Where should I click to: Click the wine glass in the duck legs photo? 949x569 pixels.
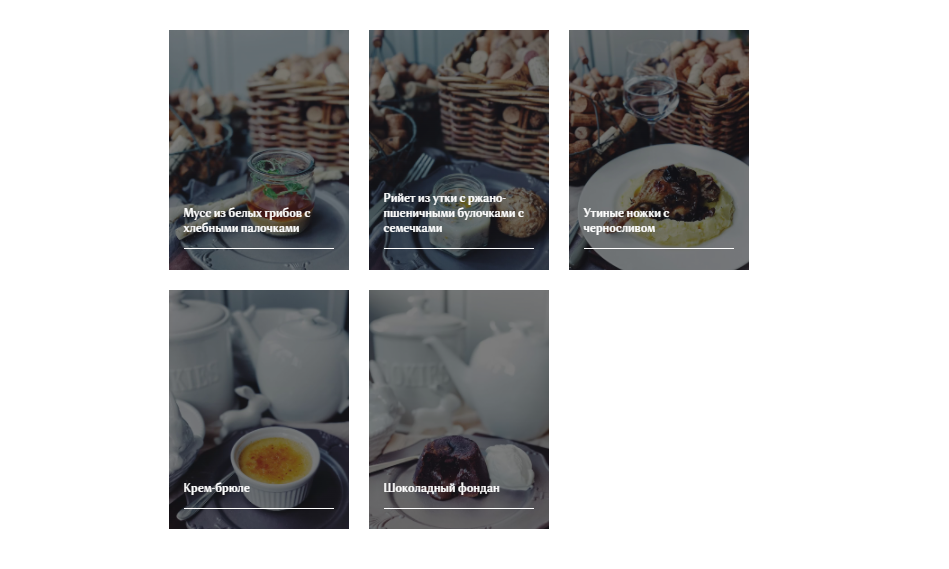pyautogui.click(x=650, y=91)
